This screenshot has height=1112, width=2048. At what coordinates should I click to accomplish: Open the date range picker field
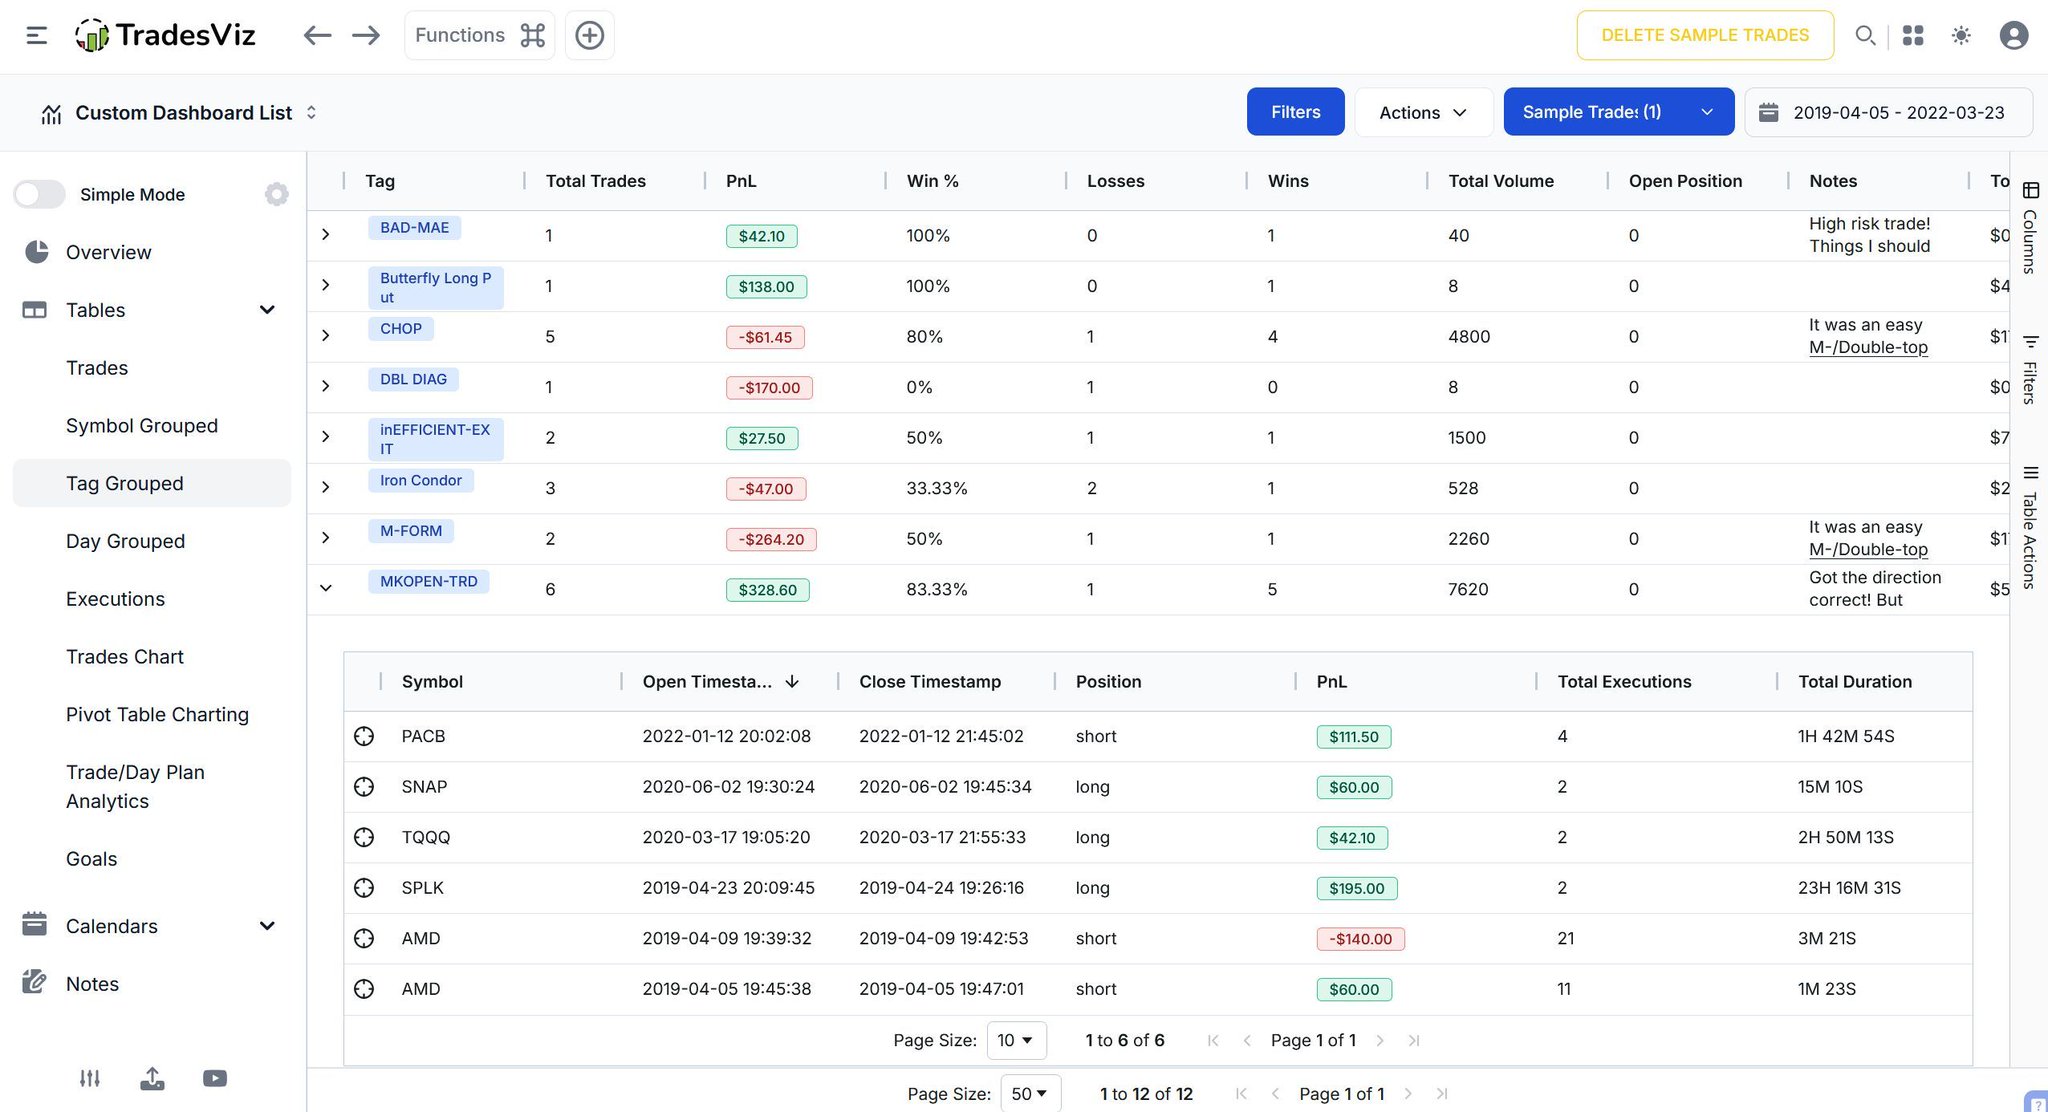(1888, 112)
